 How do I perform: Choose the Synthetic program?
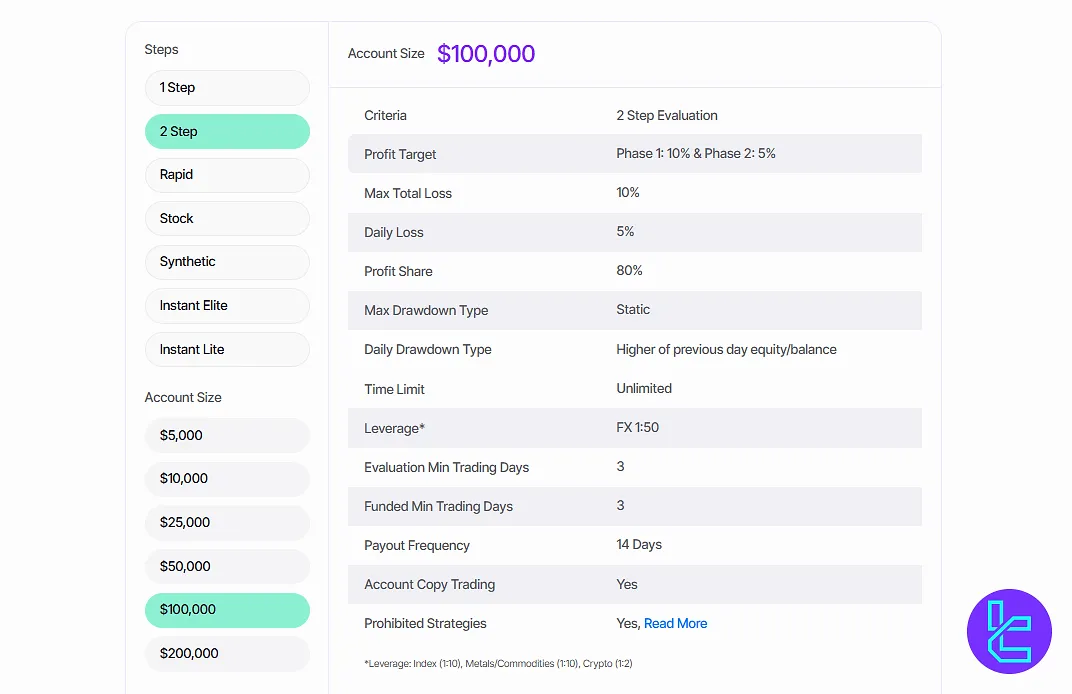[227, 262]
